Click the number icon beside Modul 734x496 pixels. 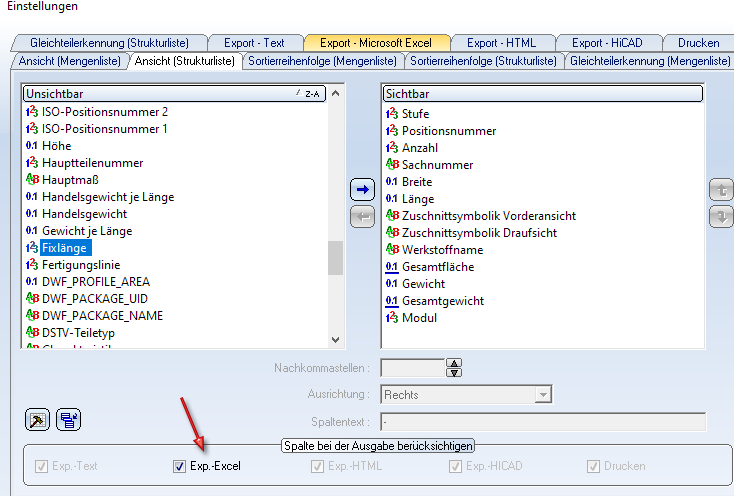click(x=392, y=318)
